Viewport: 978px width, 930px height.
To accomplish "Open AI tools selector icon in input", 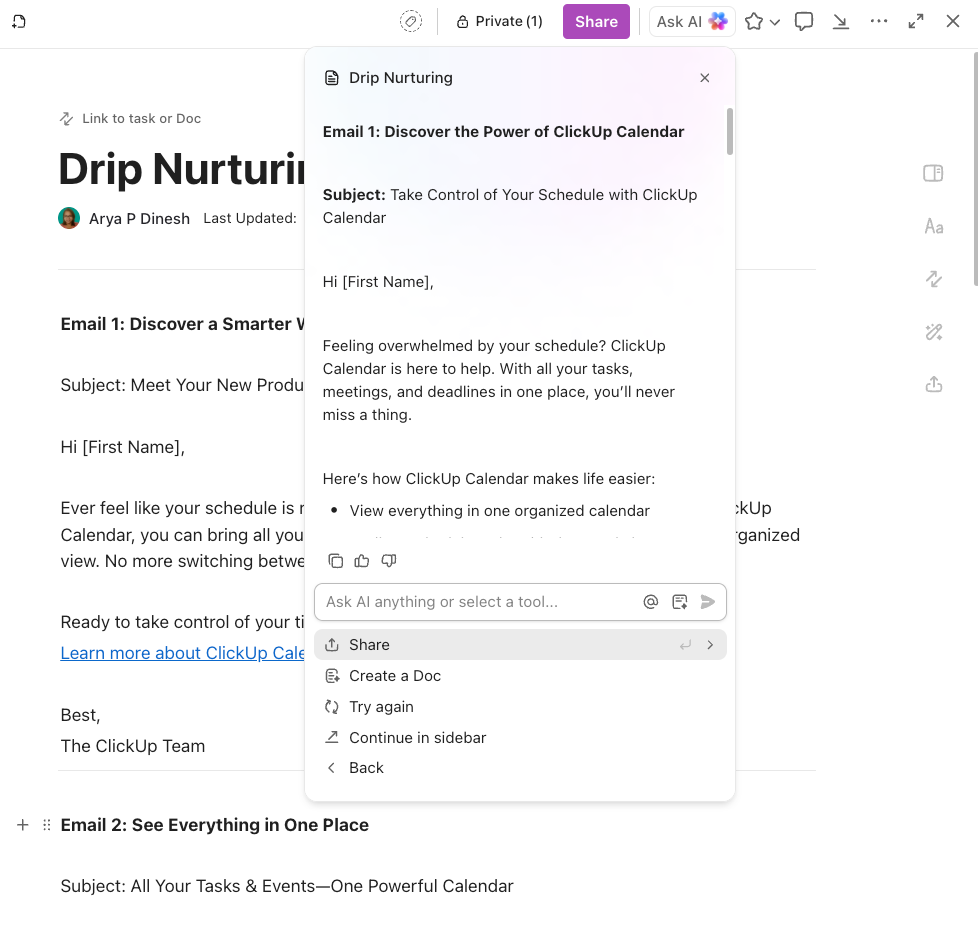I will coord(680,602).
